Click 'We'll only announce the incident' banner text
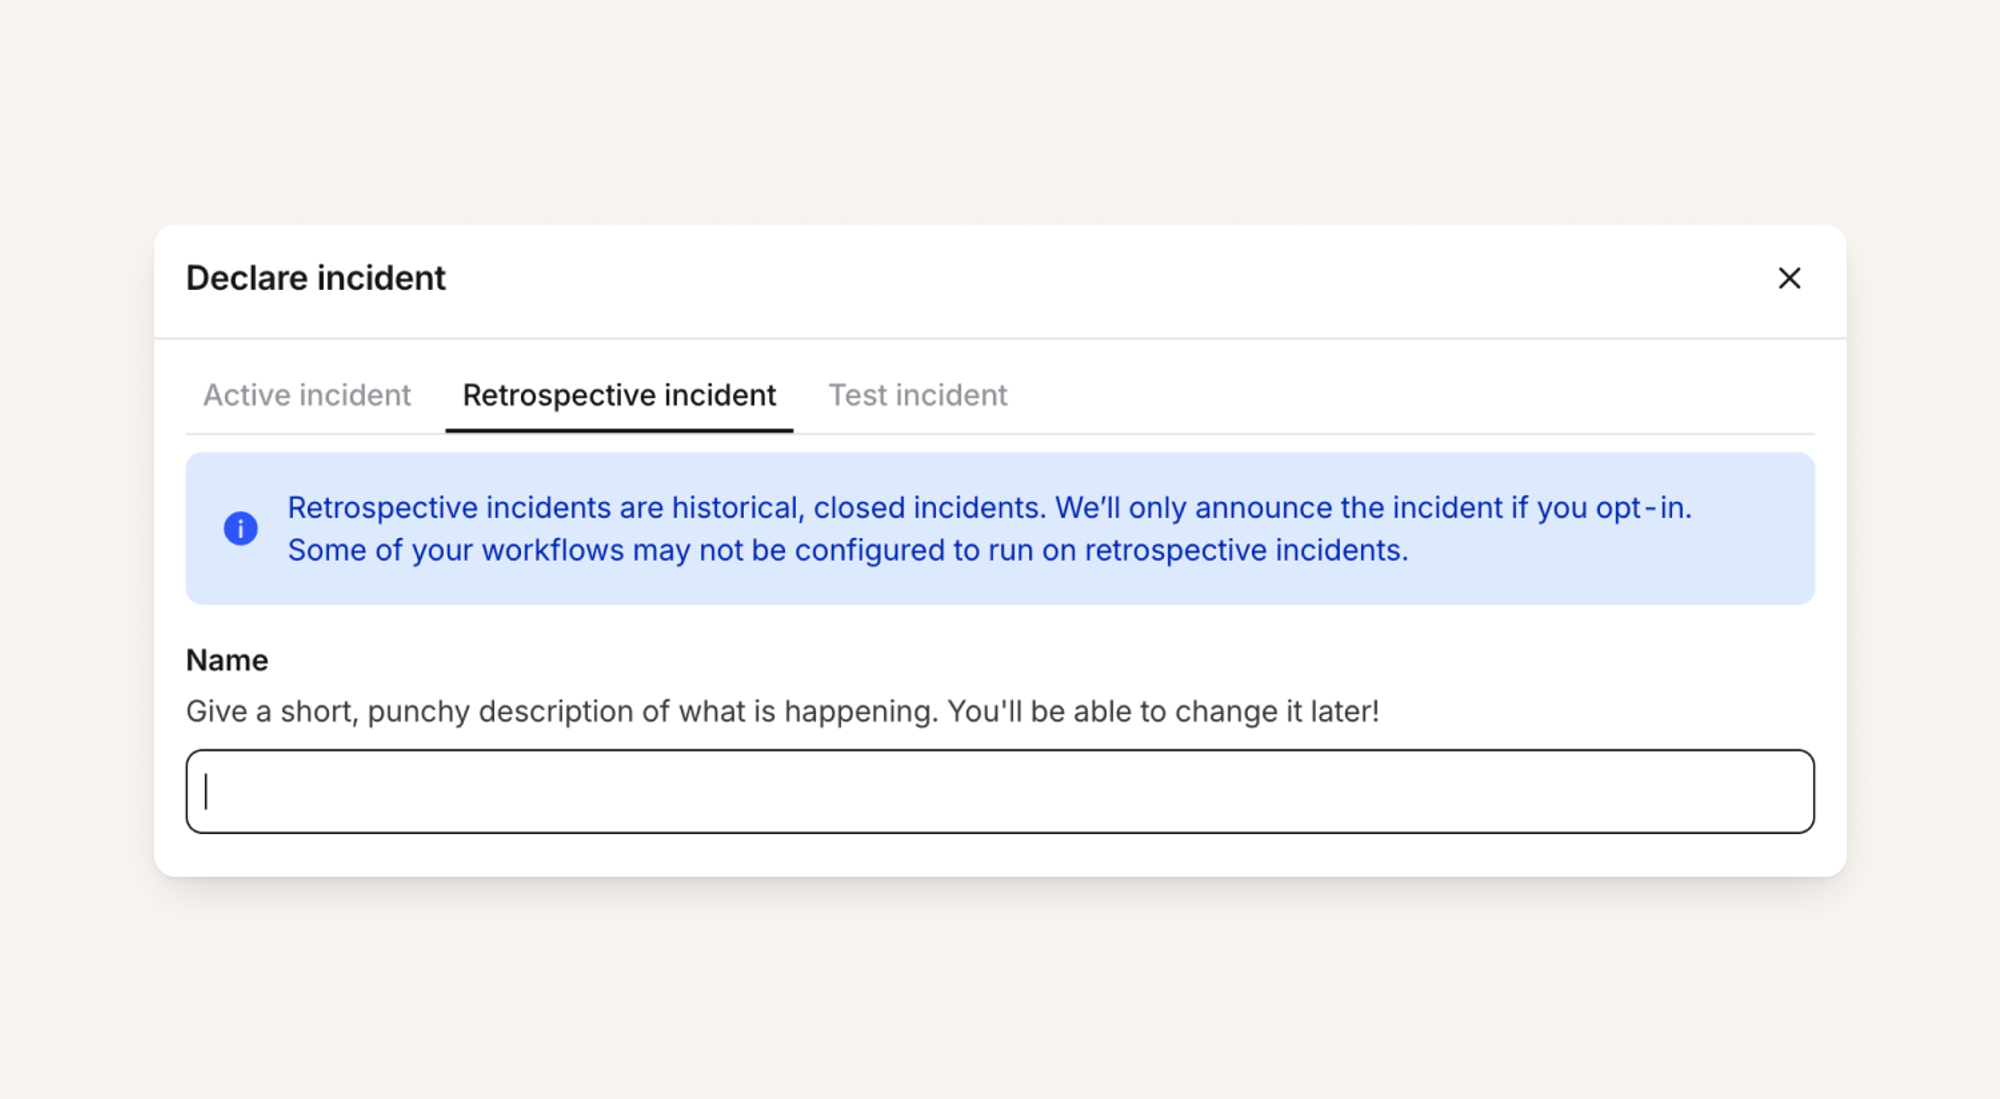Image resolution: width=2000 pixels, height=1099 pixels. 1280,508
